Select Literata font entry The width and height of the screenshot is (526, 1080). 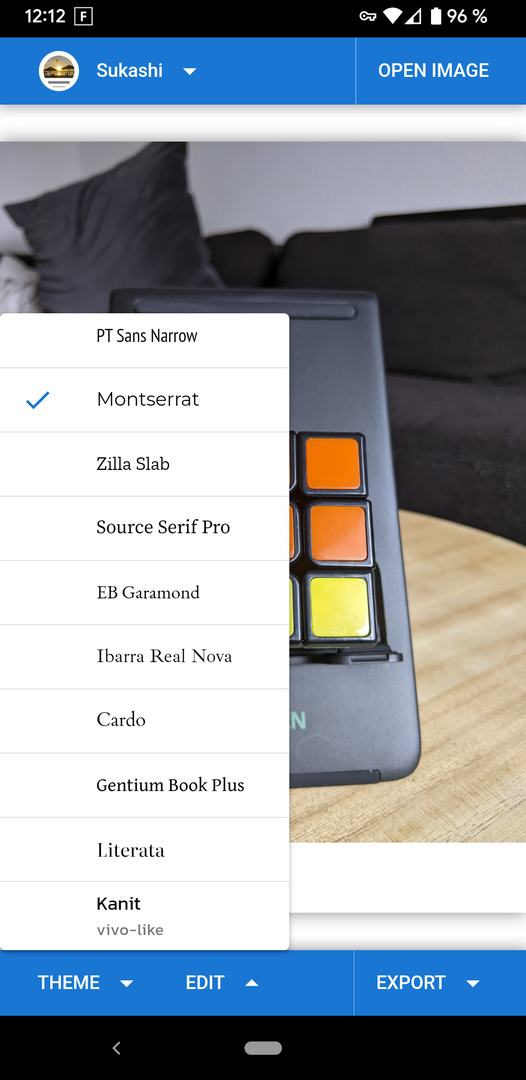point(145,850)
